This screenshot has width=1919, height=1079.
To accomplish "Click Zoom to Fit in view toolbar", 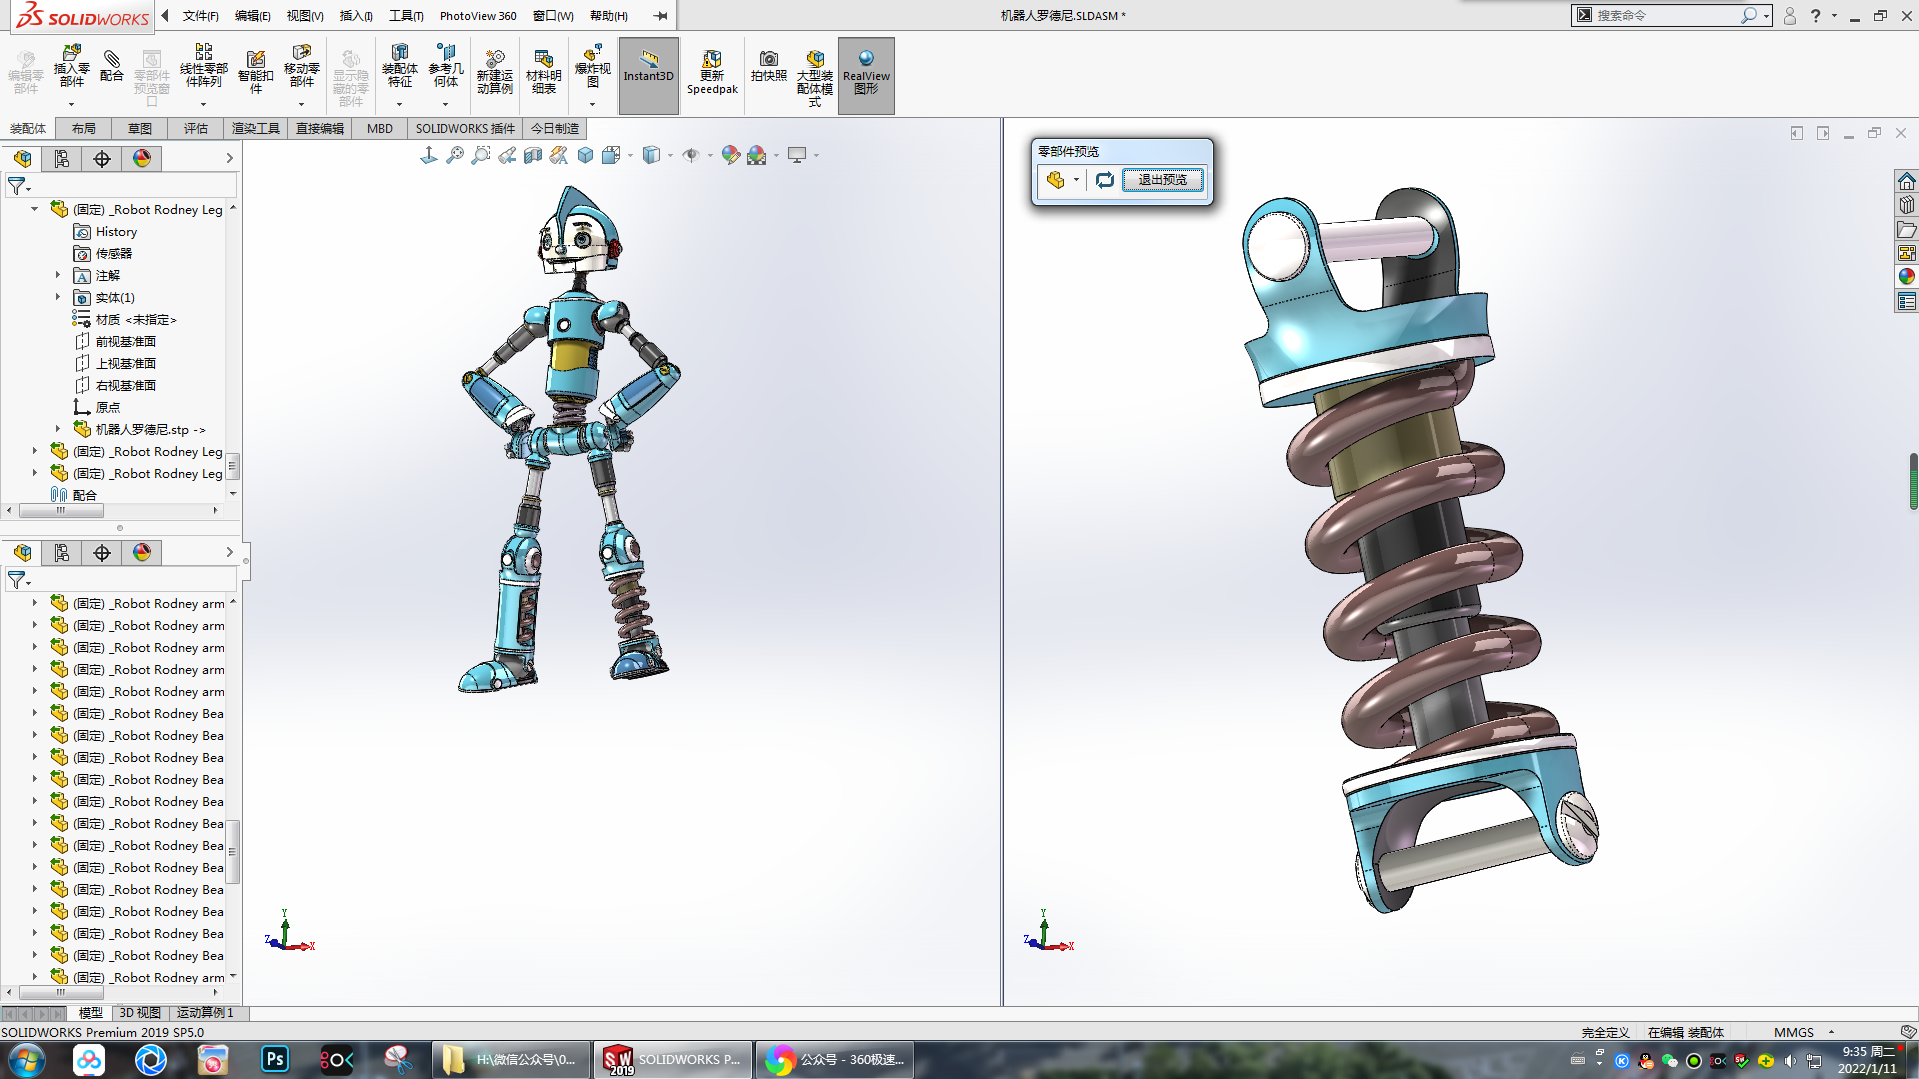I will click(x=455, y=155).
